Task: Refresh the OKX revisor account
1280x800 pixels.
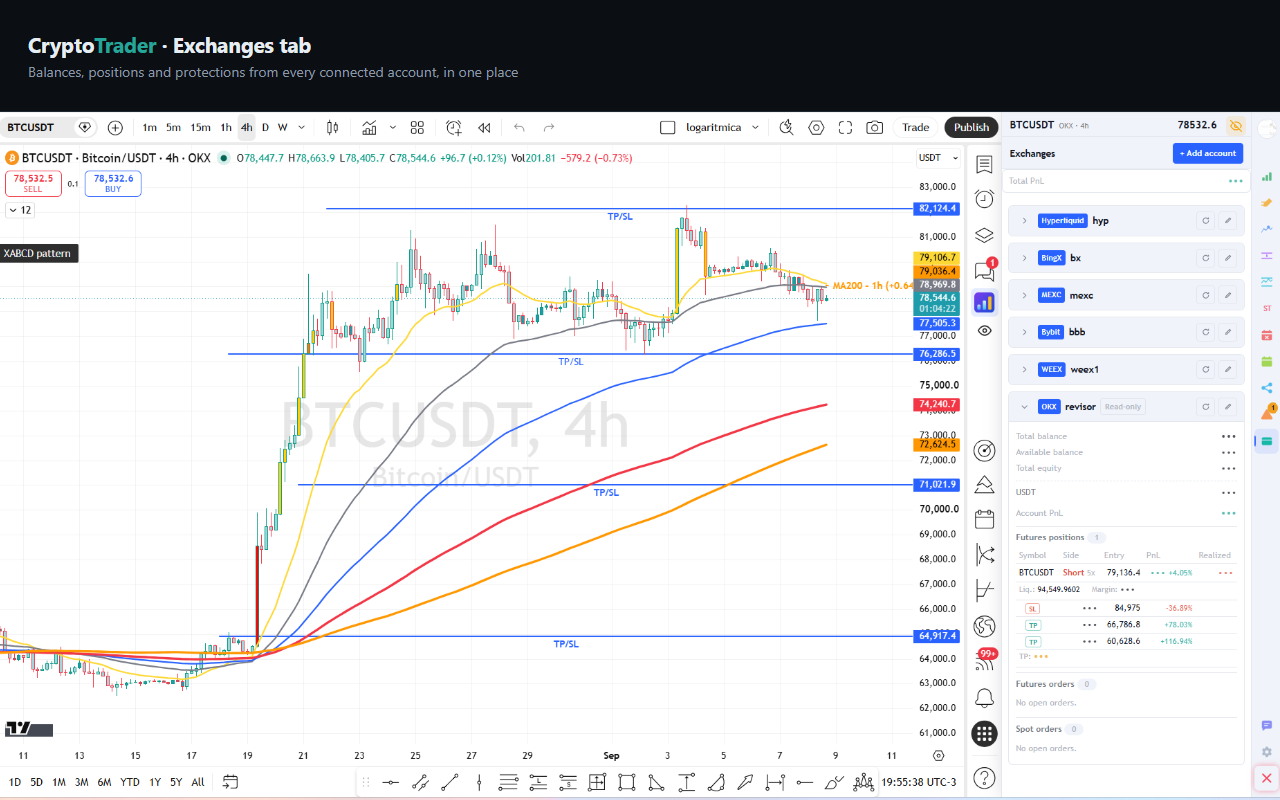Action: coord(1206,407)
